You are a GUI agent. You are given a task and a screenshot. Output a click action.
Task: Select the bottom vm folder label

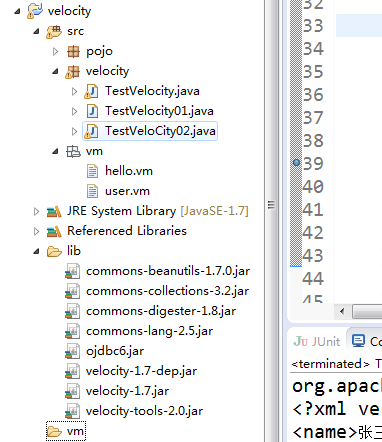[75, 431]
